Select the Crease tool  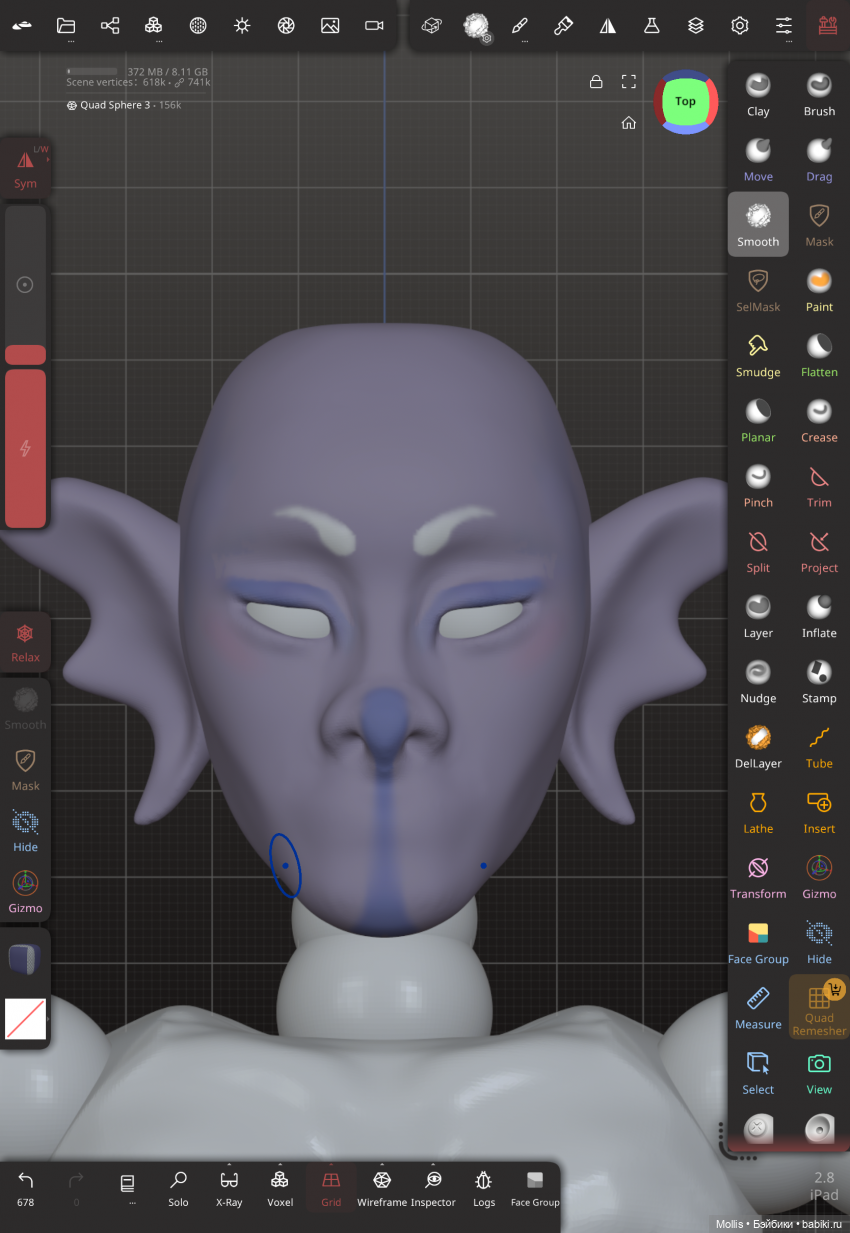(819, 420)
